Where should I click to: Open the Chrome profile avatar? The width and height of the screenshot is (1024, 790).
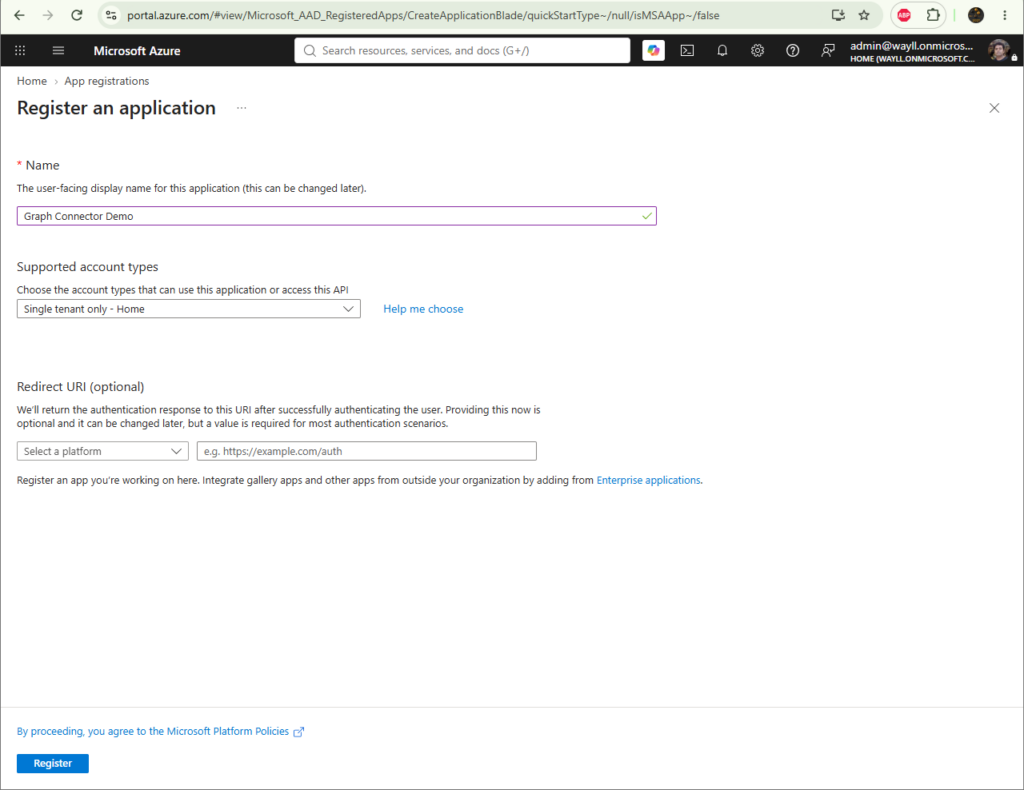coord(976,15)
